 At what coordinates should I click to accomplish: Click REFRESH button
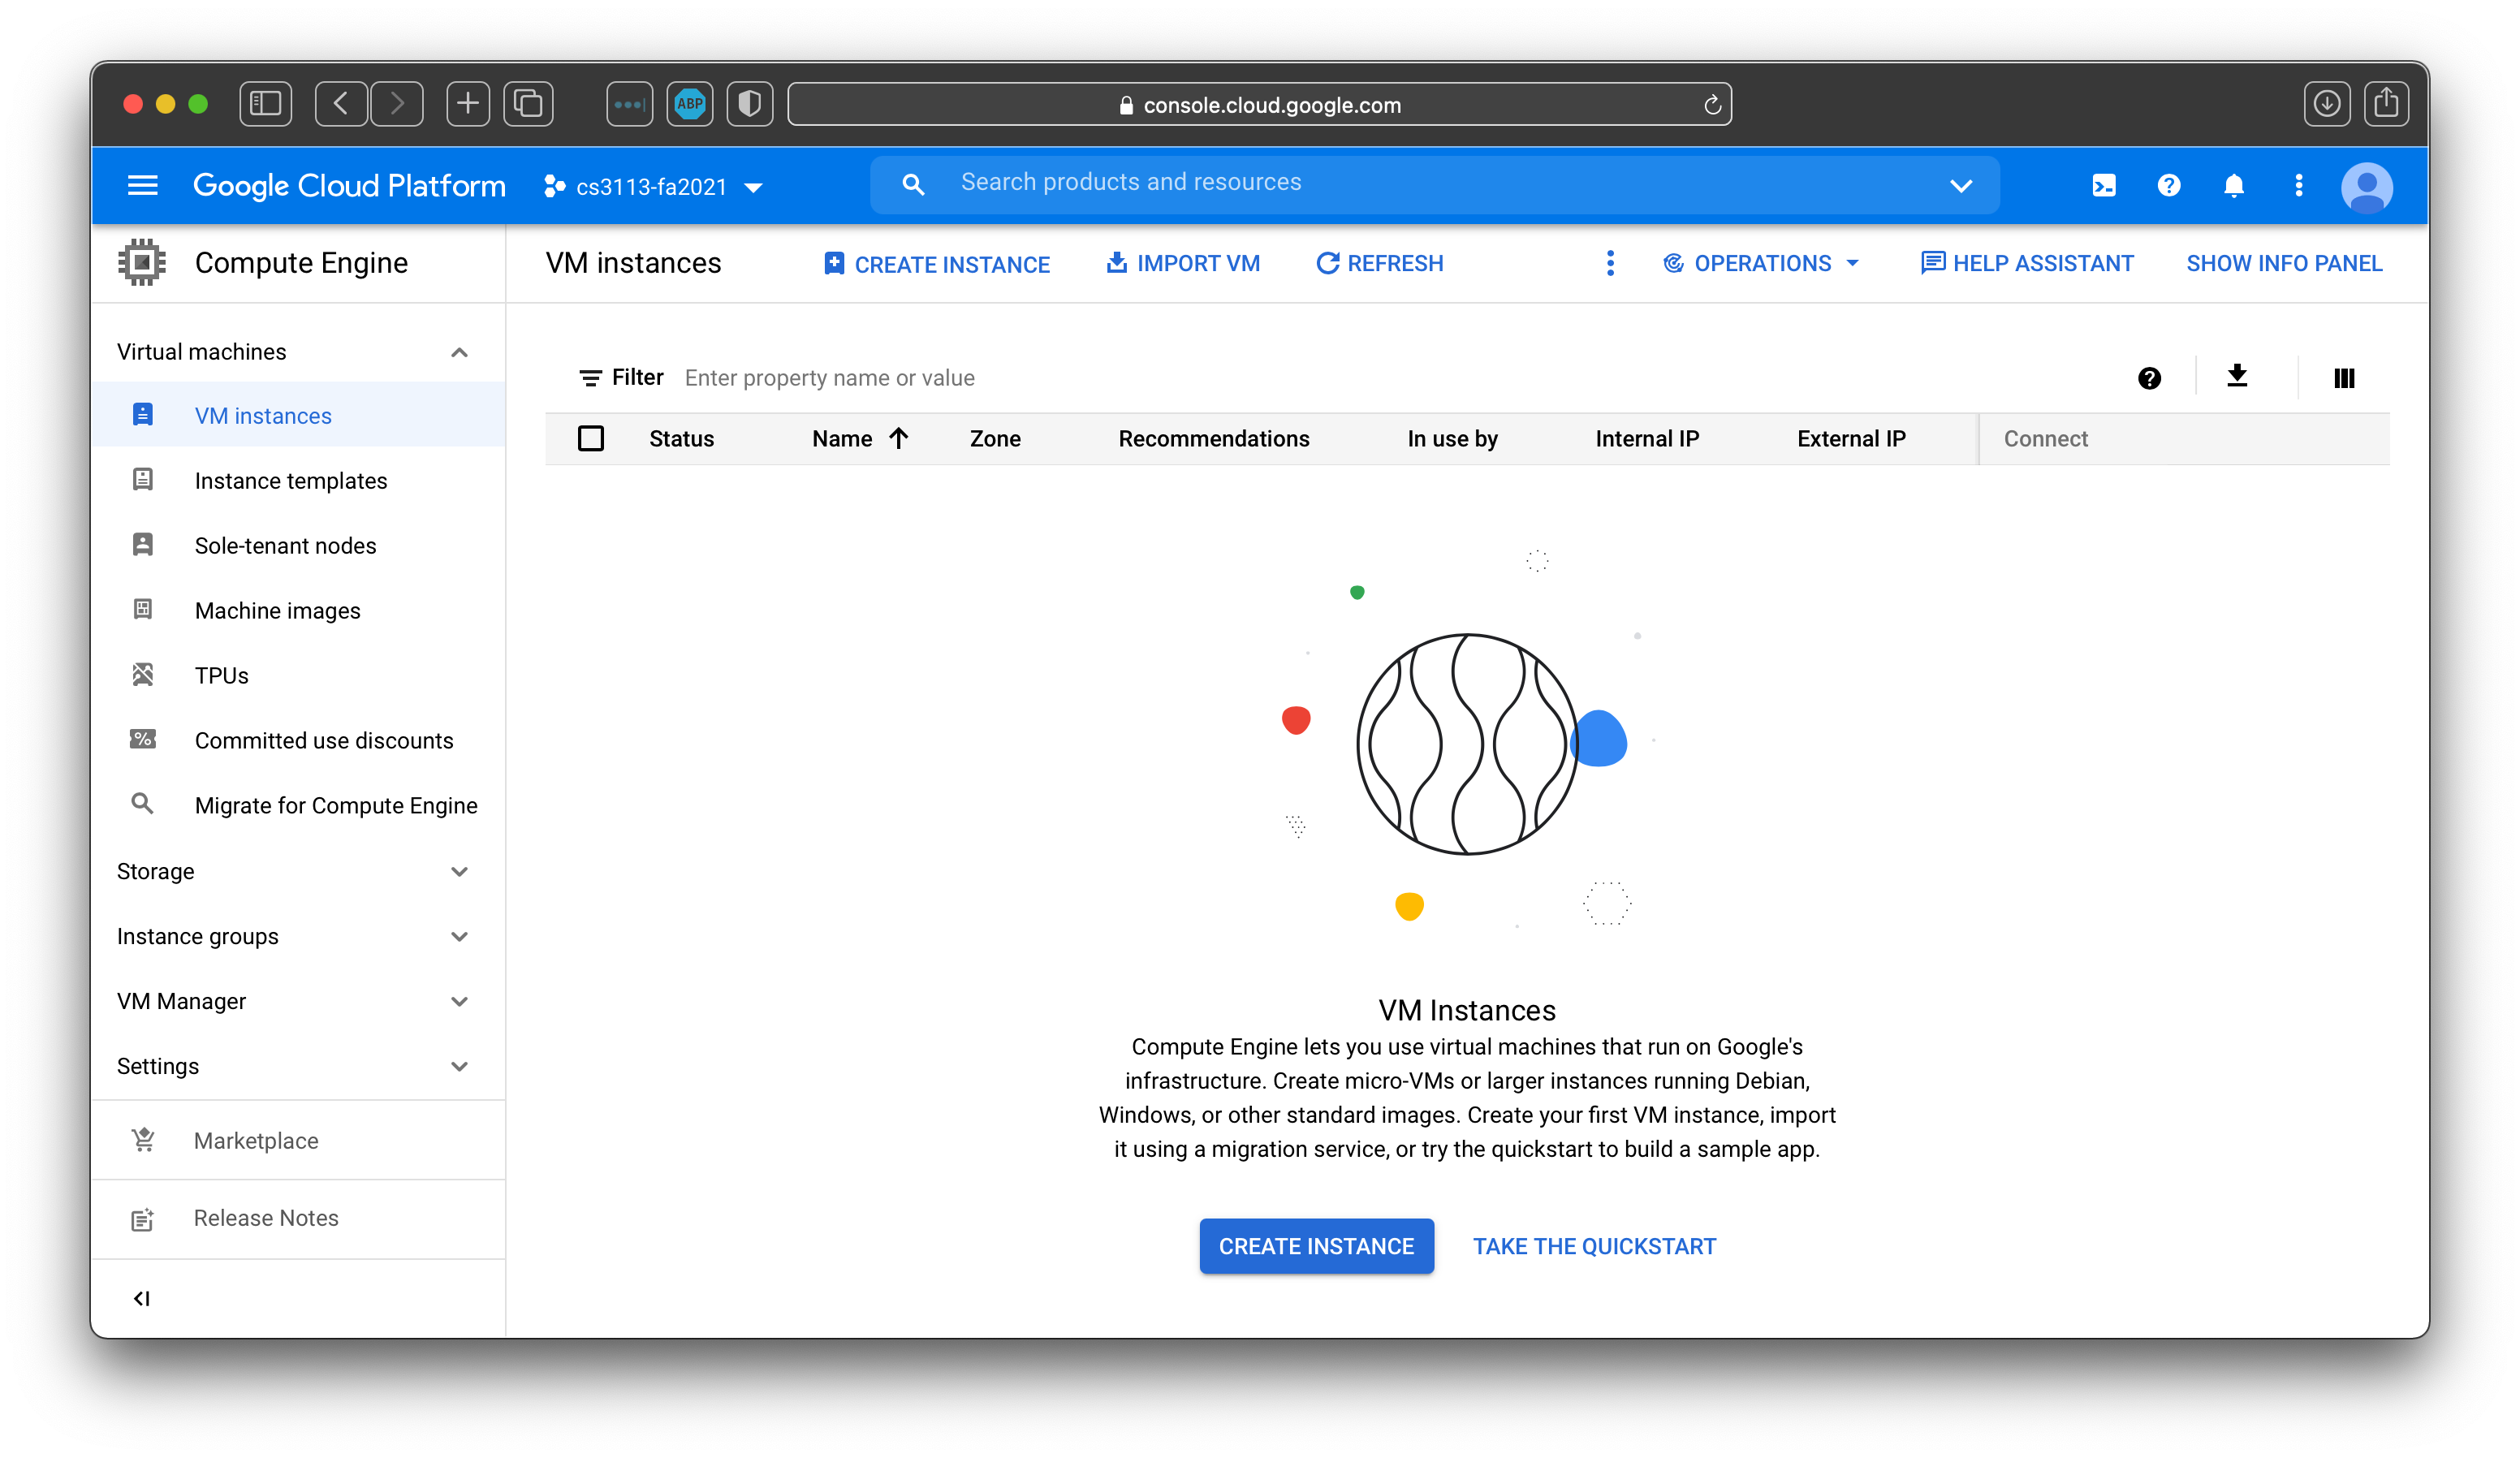point(1380,263)
